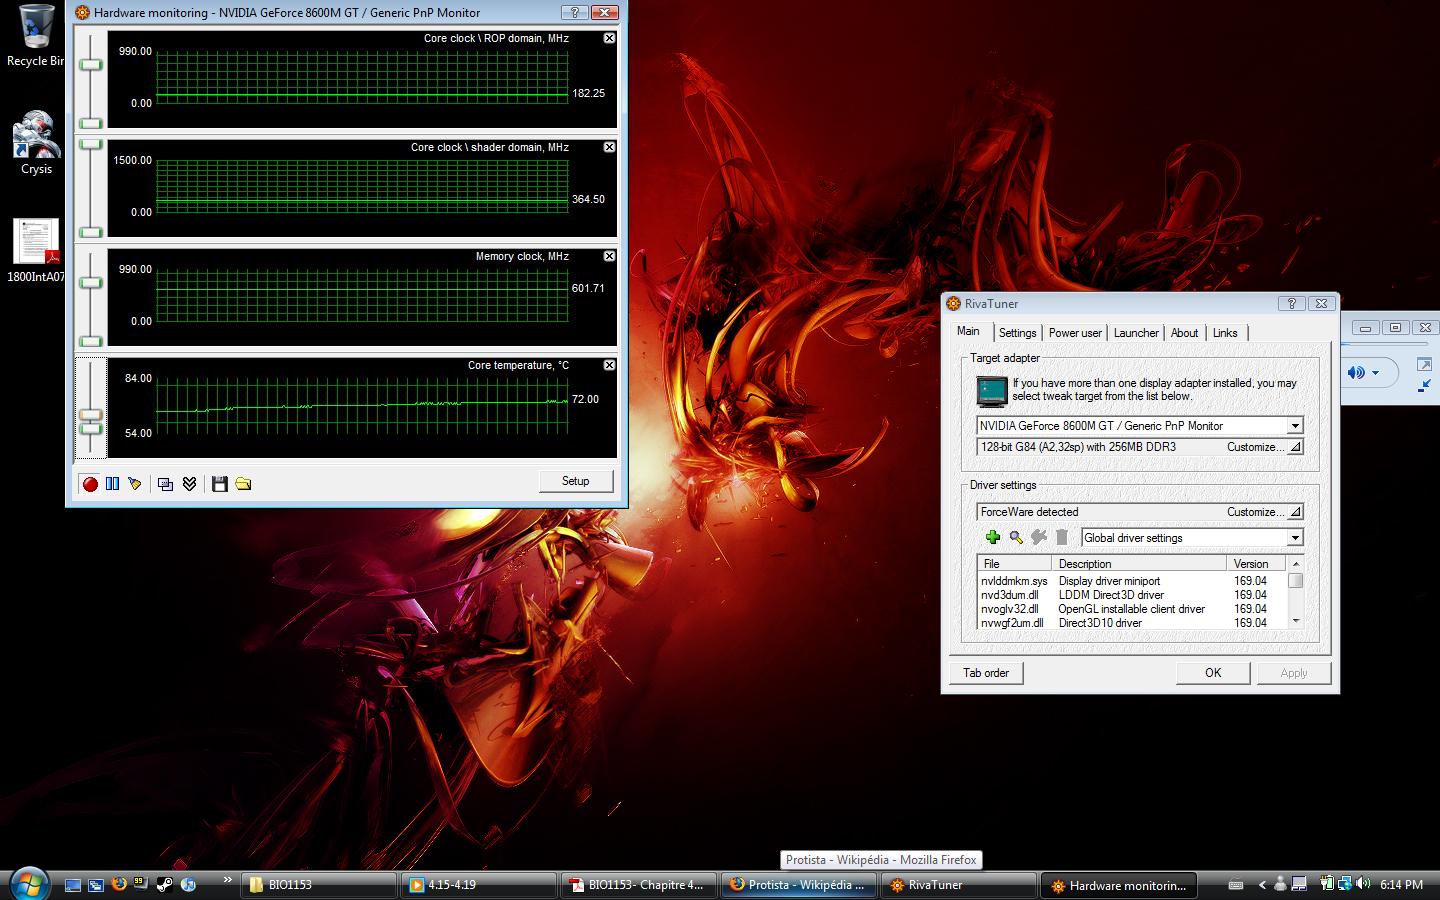Close the Memory clock graph panel
The height and width of the screenshot is (900, 1440).
[609, 256]
